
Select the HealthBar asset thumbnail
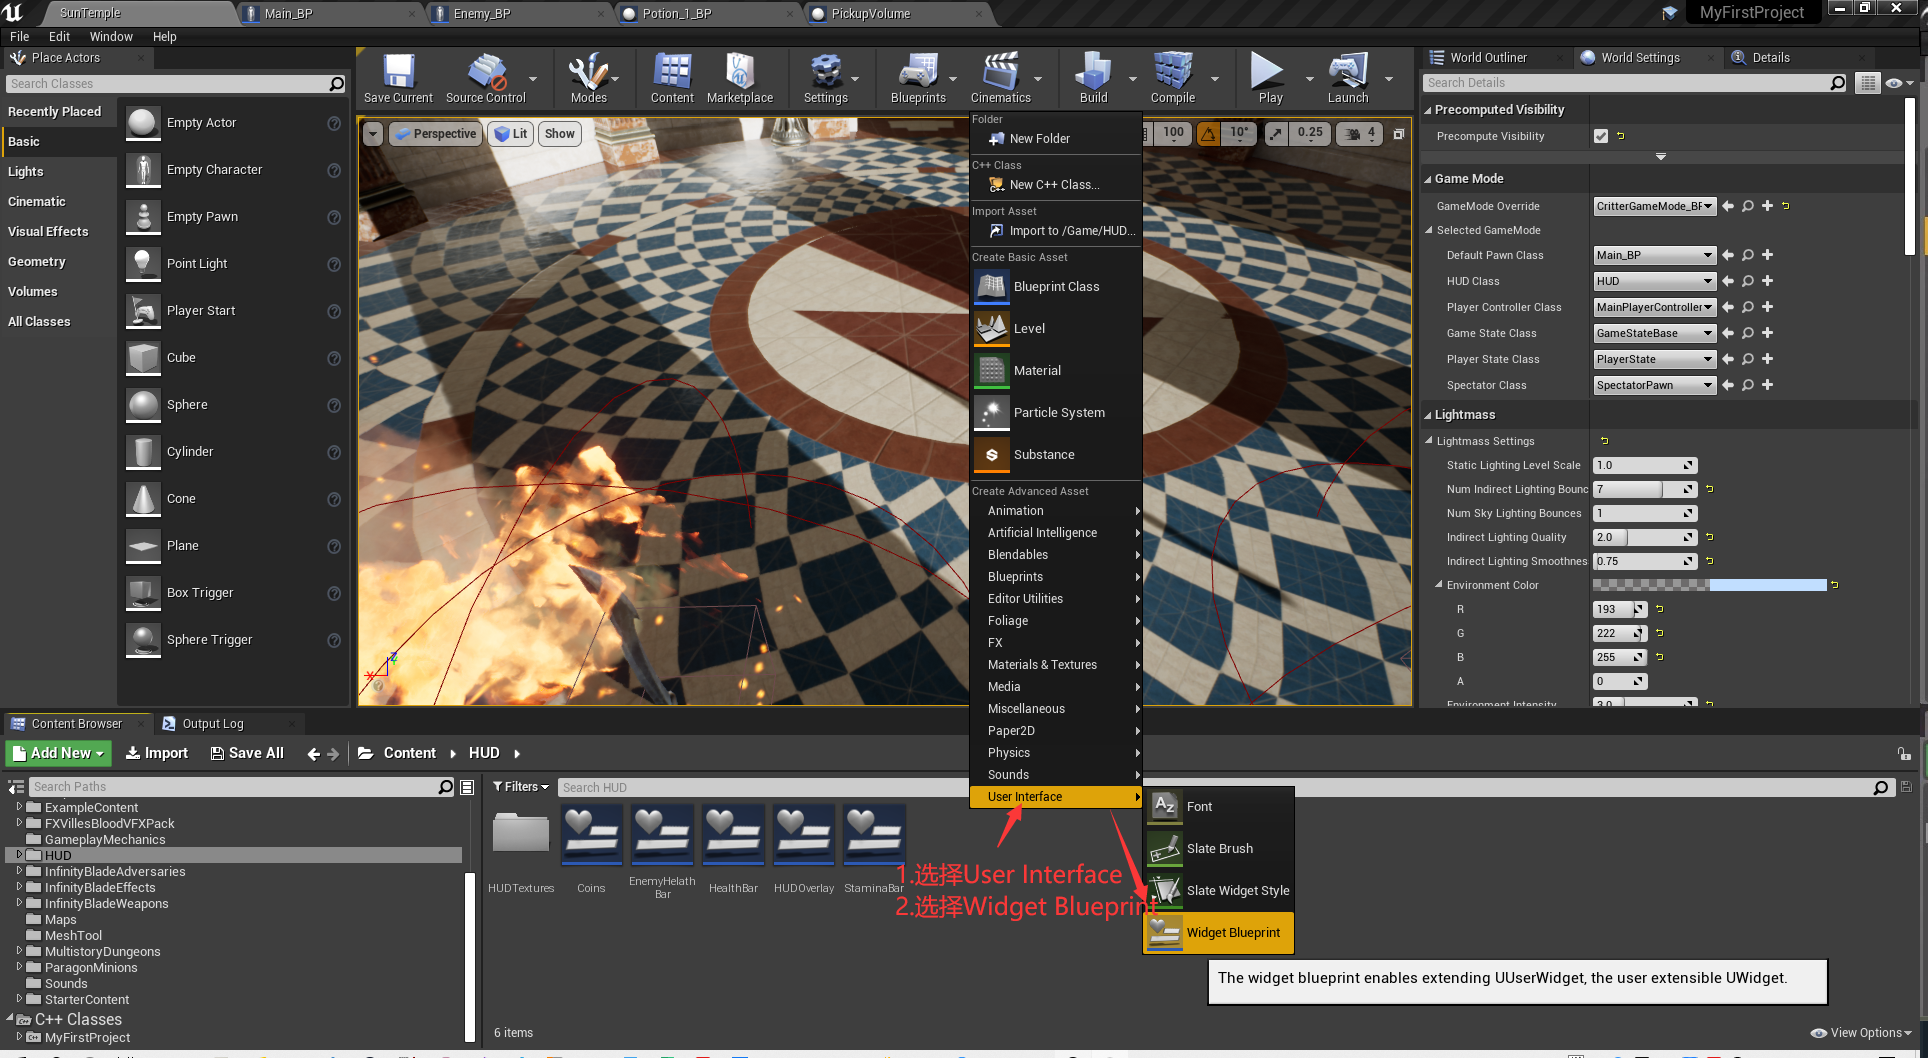pyautogui.click(x=733, y=834)
